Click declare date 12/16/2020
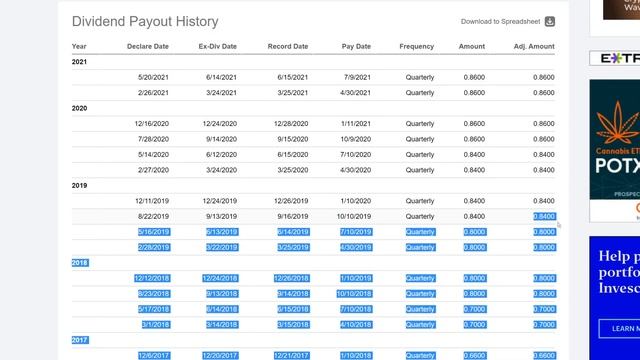This screenshot has height=360, width=640. (x=151, y=124)
